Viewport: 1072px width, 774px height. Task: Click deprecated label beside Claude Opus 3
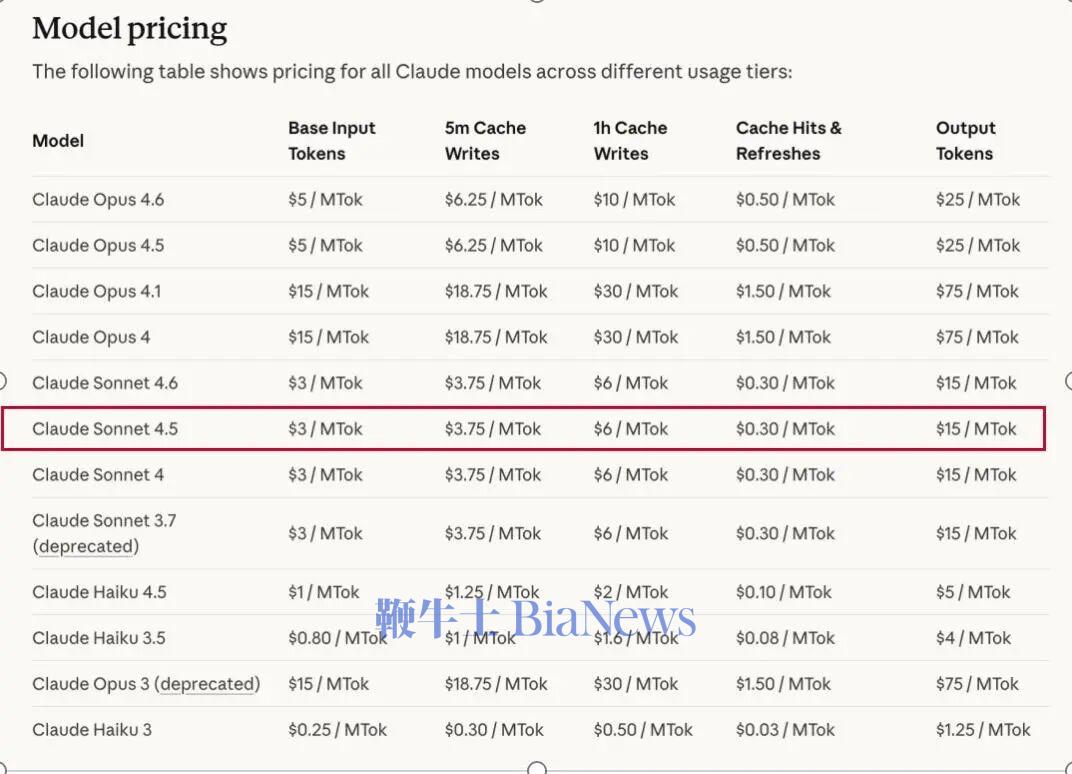click(x=208, y=684)
